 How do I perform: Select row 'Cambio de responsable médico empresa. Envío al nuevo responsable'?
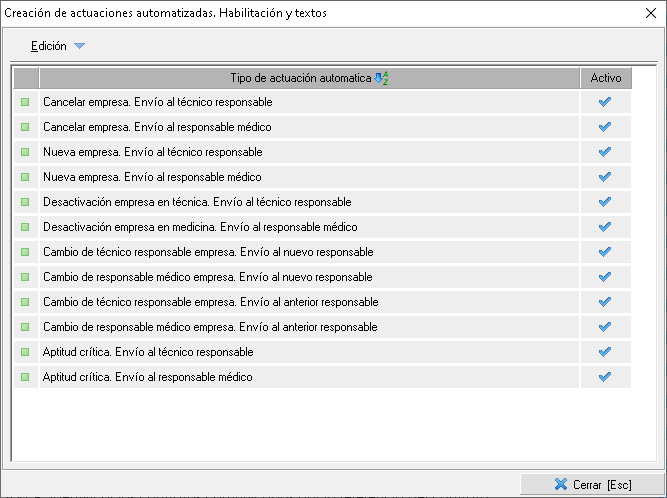point(208,277)
